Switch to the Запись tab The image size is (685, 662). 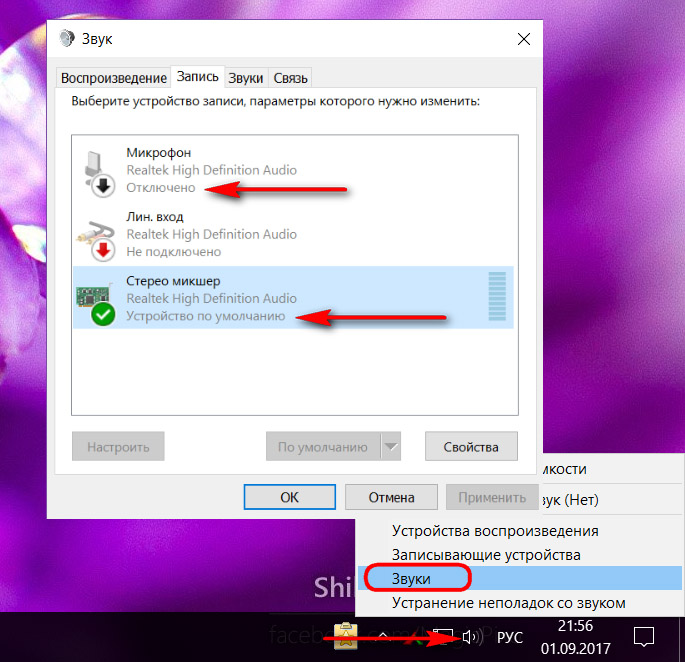(x=197, y=76)
